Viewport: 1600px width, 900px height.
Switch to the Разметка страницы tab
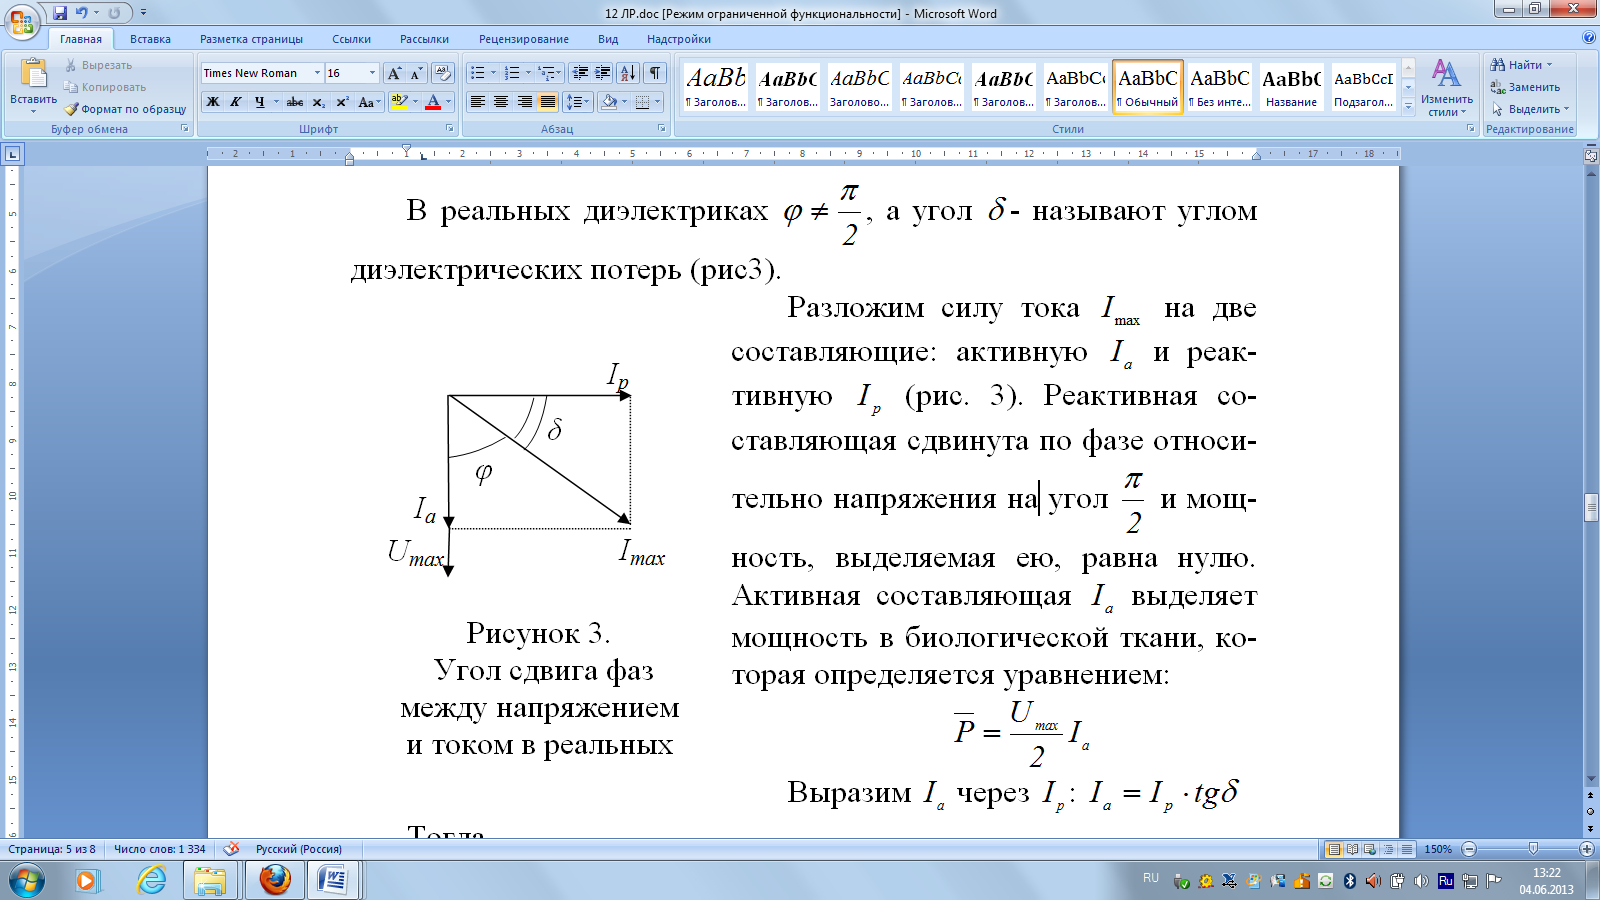(251, 39)
